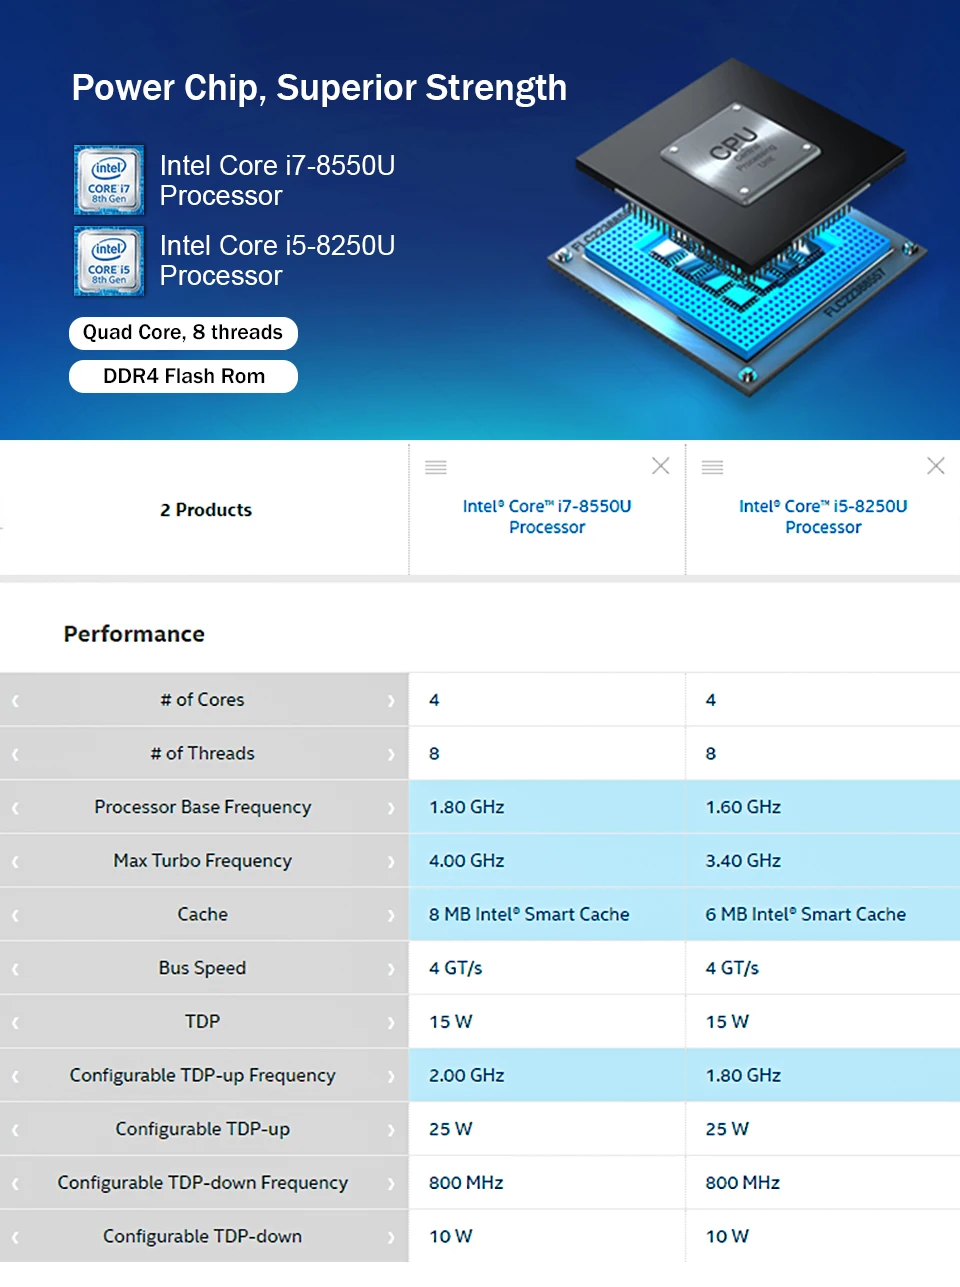Select the Cache row label
Viewport: 960px width, 1287px height.
pos(203,914)
